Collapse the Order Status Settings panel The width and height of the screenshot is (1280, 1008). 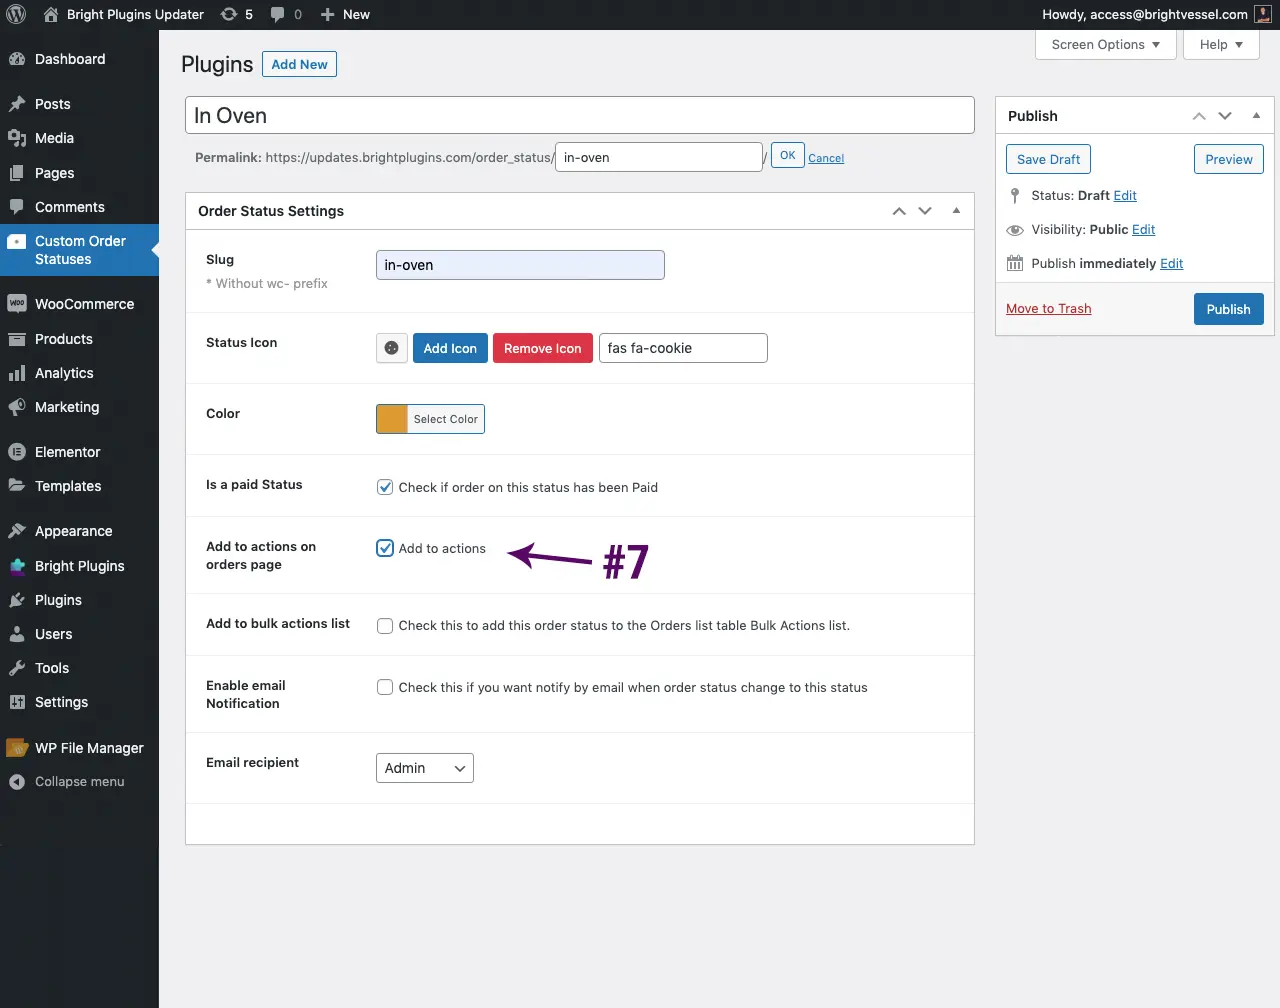coord(956,211)
